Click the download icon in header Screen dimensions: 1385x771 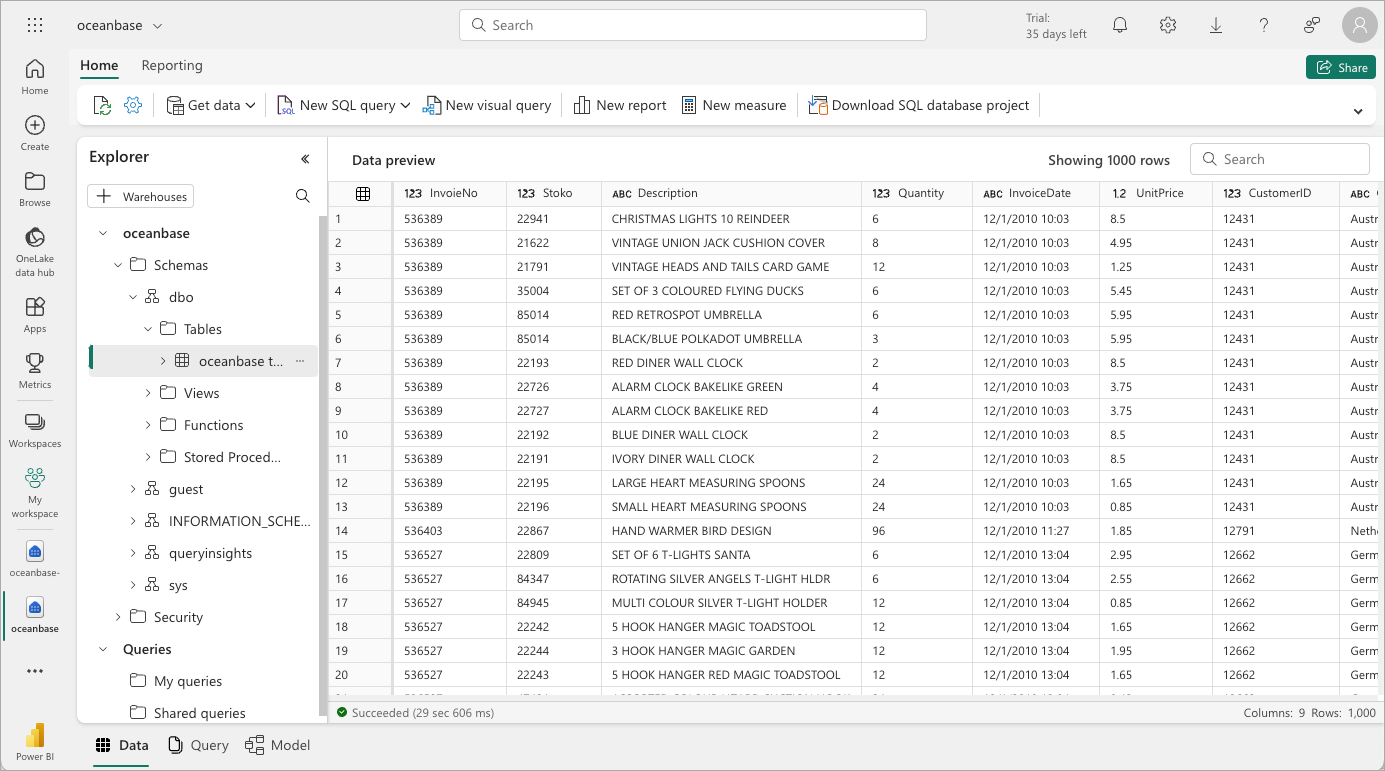[1216, 26]
